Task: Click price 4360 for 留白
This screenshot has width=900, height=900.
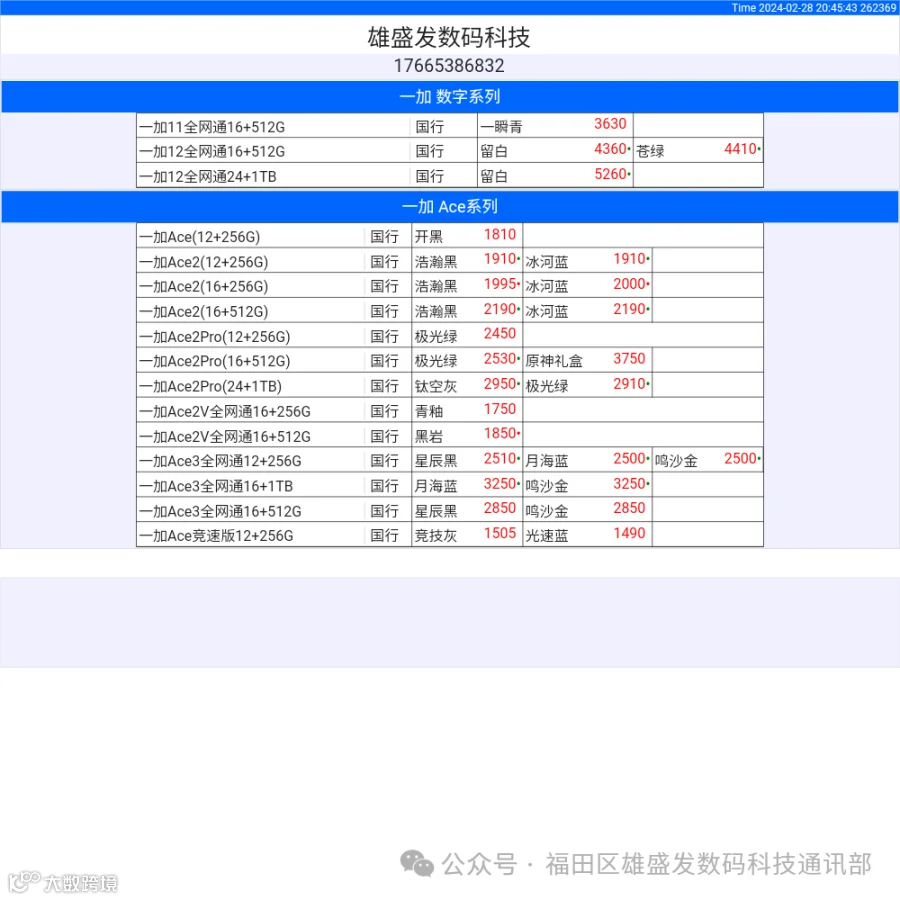Action: [610, 149]
